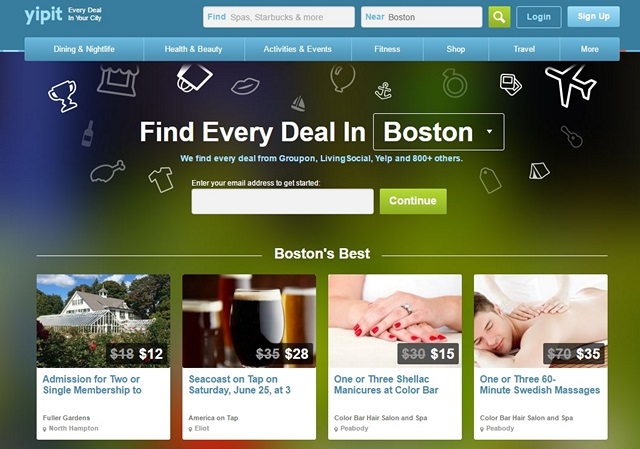Open the Dining & Nightlife category
The image size is (640, 449).
(x=84, y=49)
